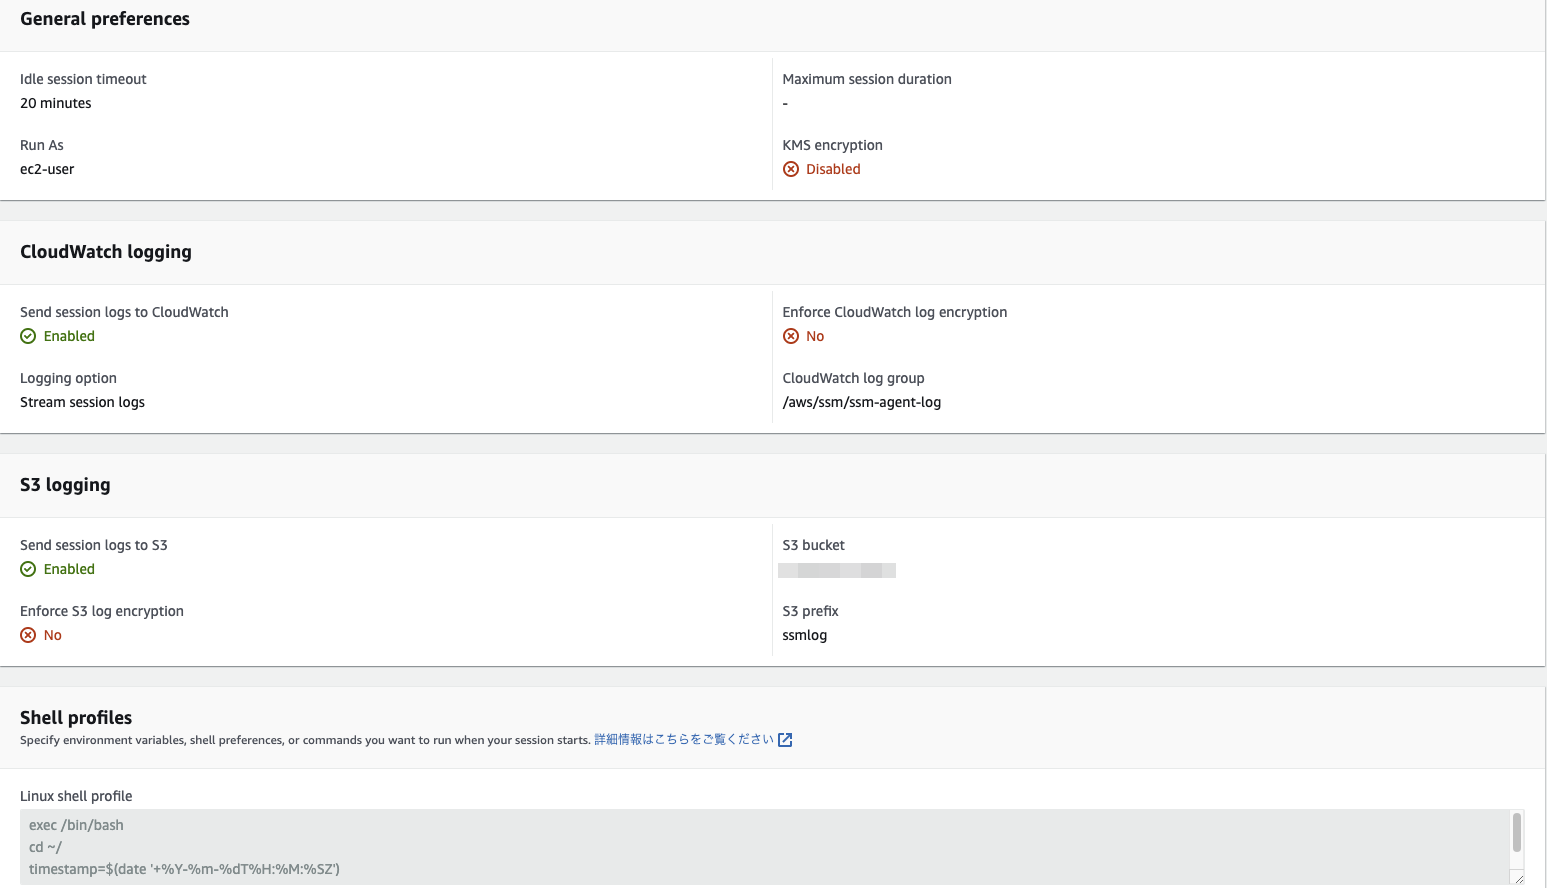Click the red No icon for Enforce S3 log encryption
Screen dimensions: 1547x888
(28, 635)
